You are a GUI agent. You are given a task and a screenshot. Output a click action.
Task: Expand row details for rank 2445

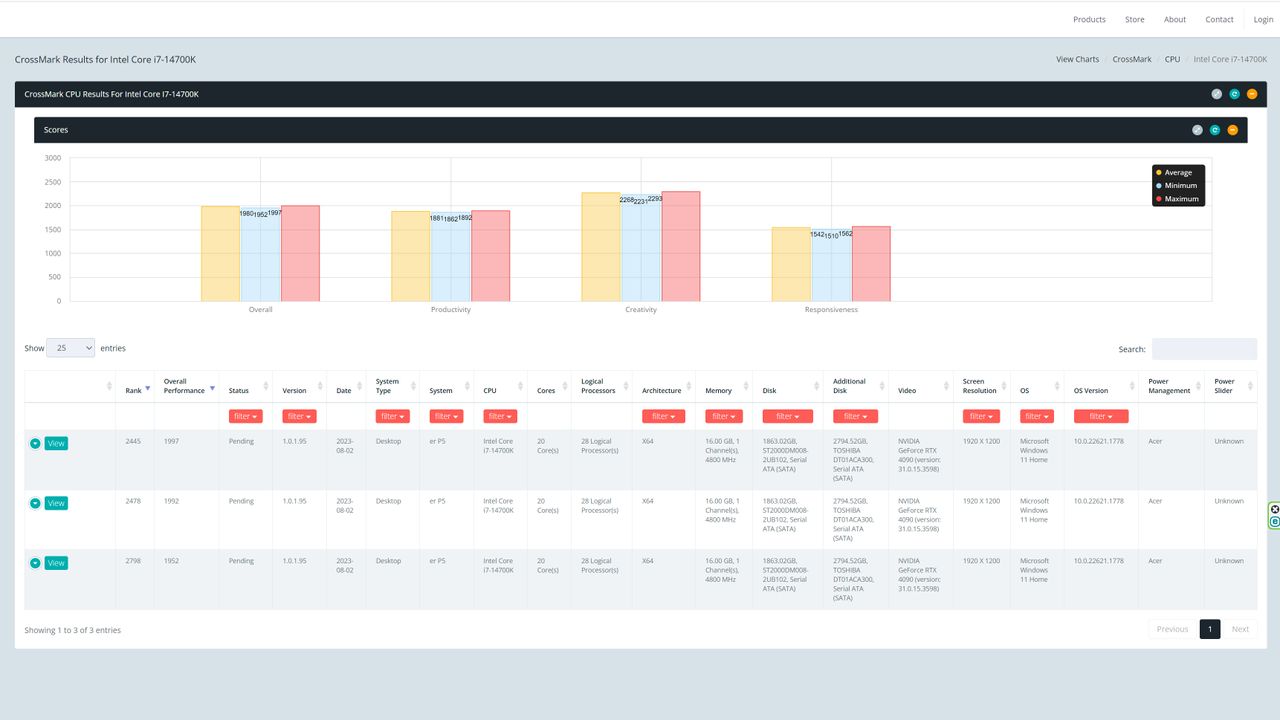(35, 443)
